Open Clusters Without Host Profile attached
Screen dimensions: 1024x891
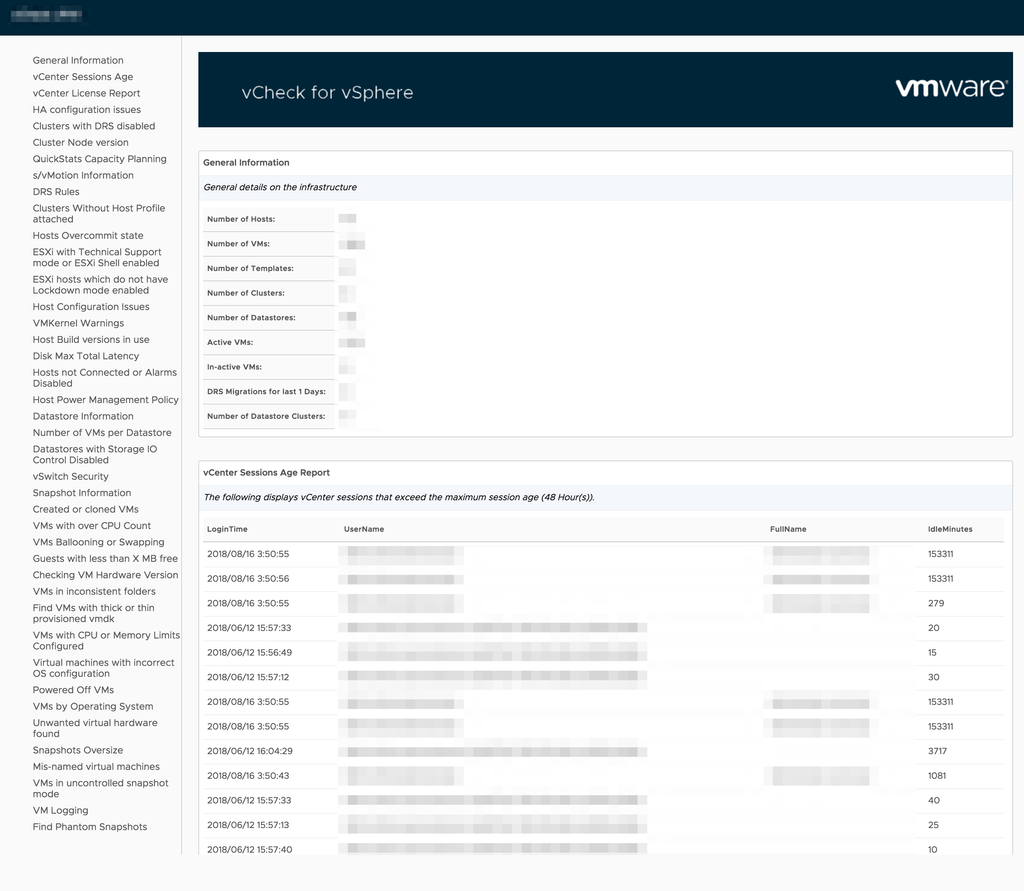pos(99,213)
